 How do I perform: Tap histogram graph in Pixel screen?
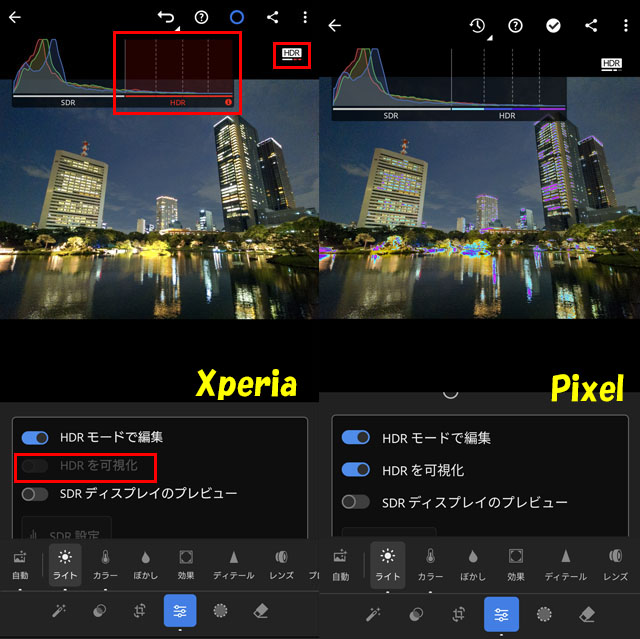(x=449, y=84)
